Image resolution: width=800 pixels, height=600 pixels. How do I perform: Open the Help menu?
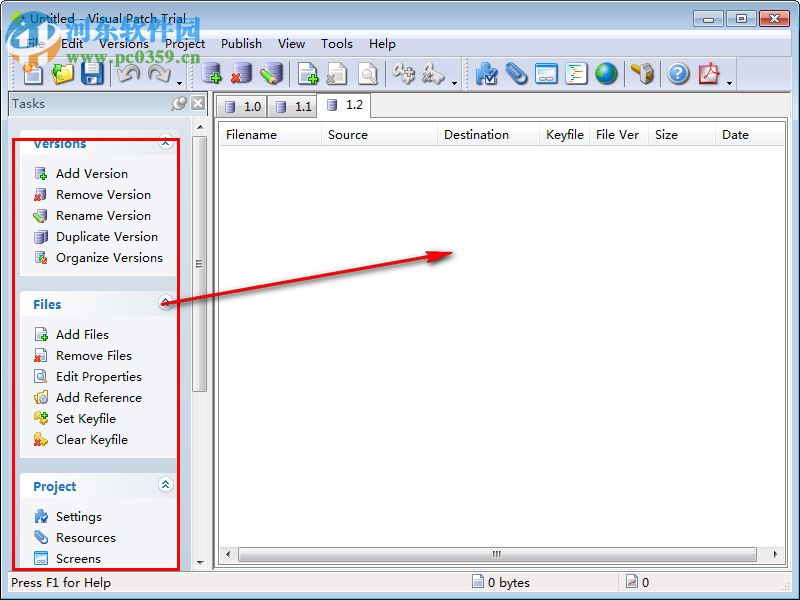(382, 44)
